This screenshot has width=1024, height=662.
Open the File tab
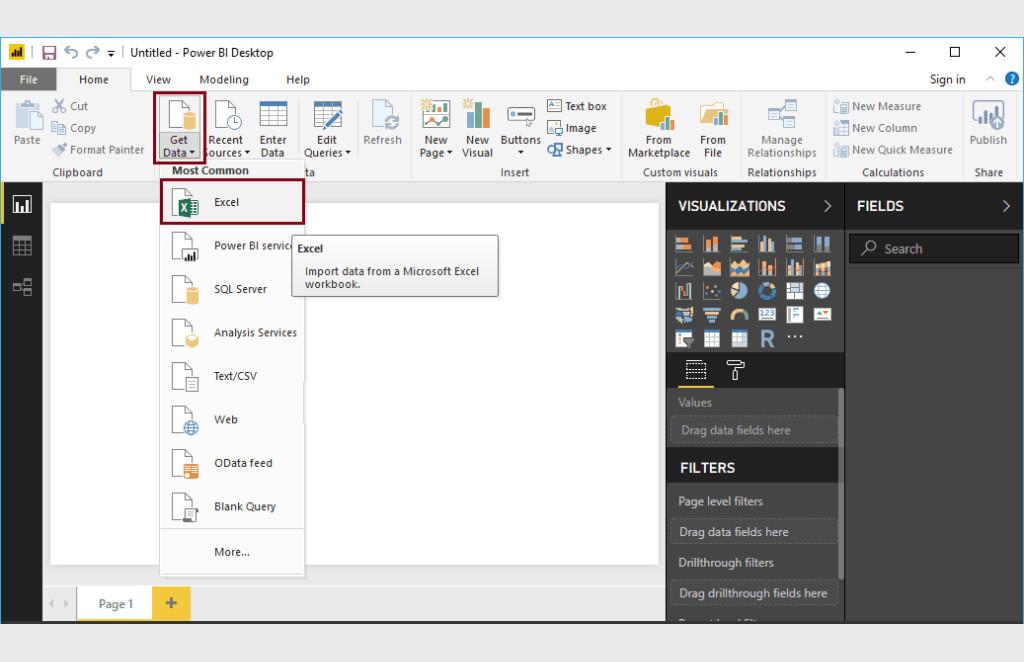click(x=28, y=80)
